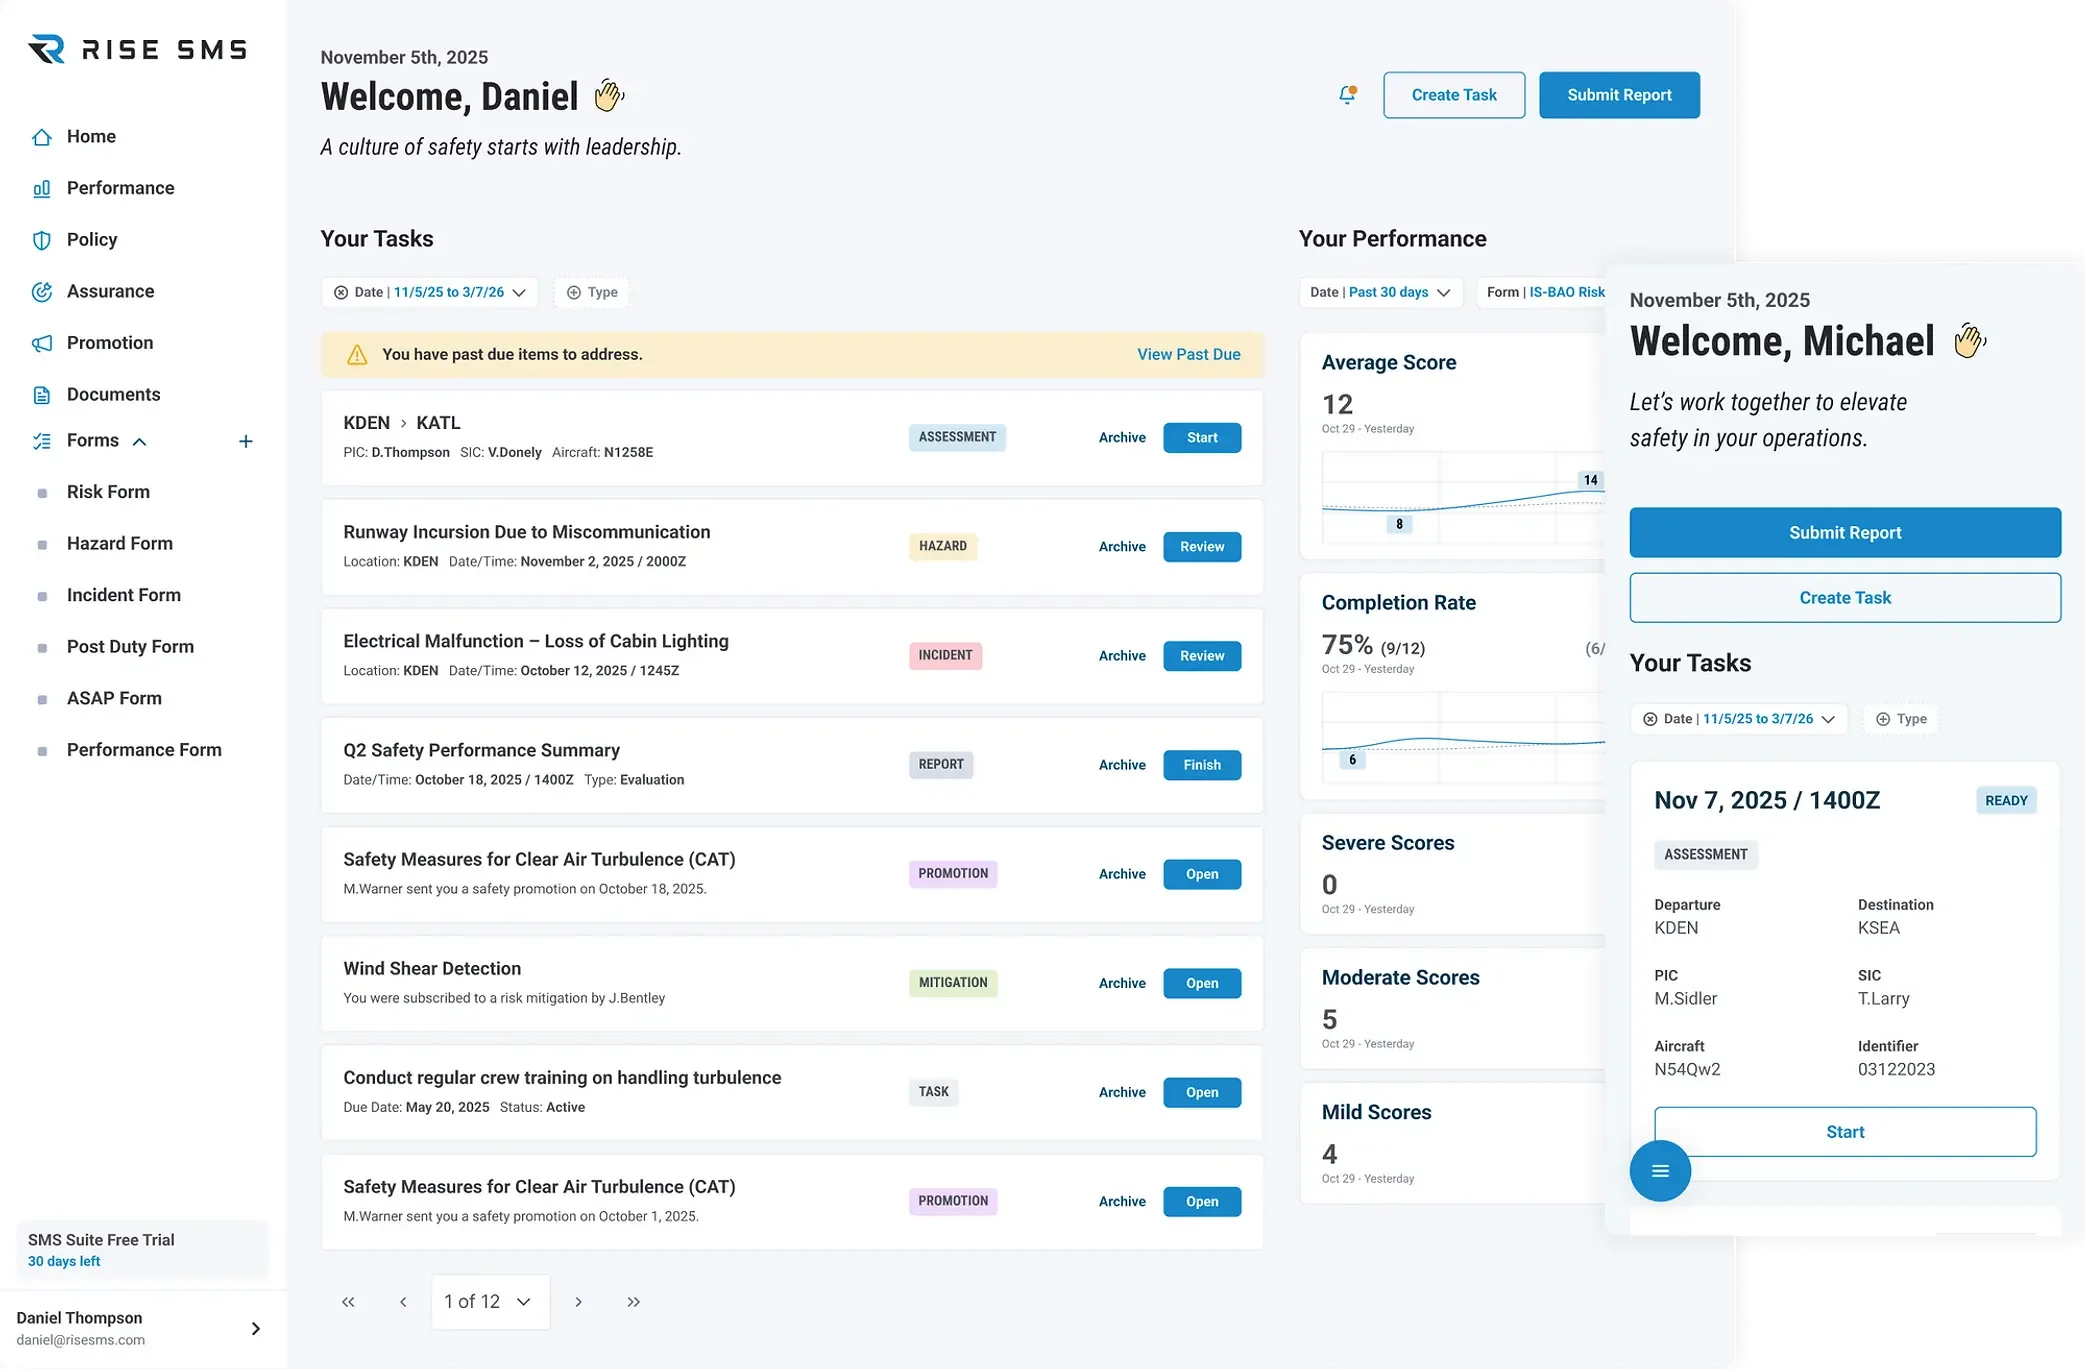Expand Daniel Thompson's profile arrow
Viewport: 2085px width, 1369px height.
coord(255,1328)
